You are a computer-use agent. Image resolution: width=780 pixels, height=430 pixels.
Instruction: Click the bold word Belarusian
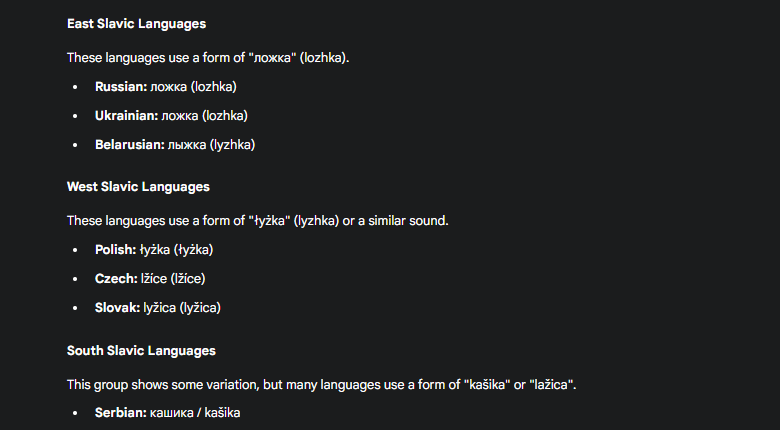coord(129,145)
